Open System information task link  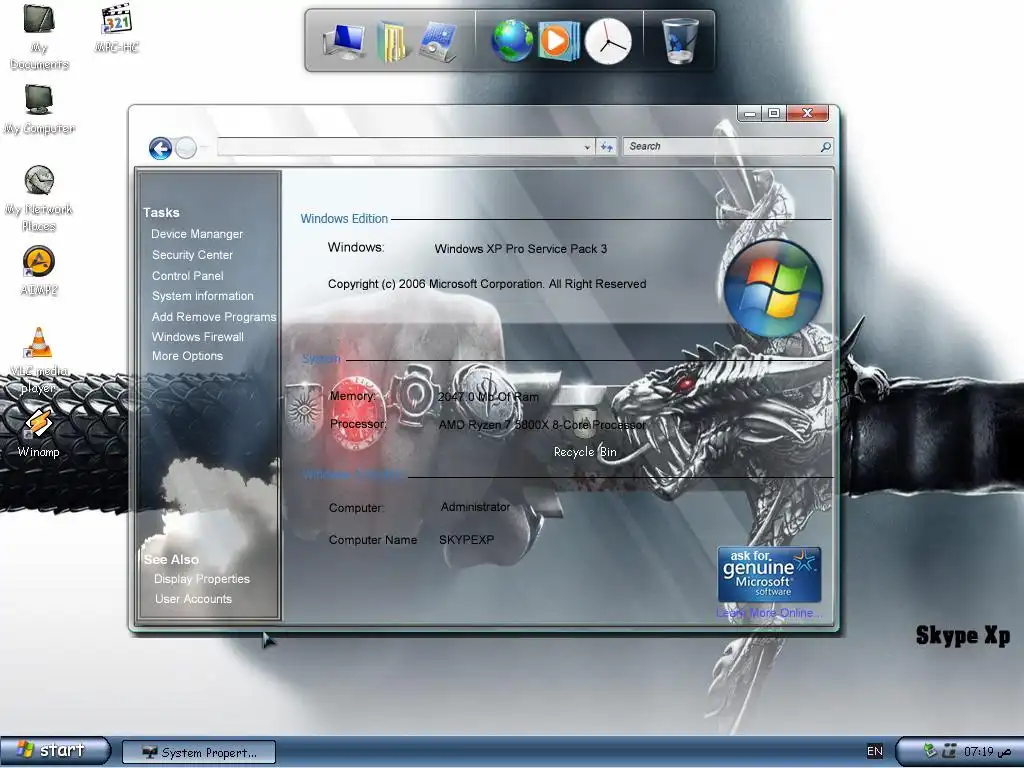coord(202,296)
